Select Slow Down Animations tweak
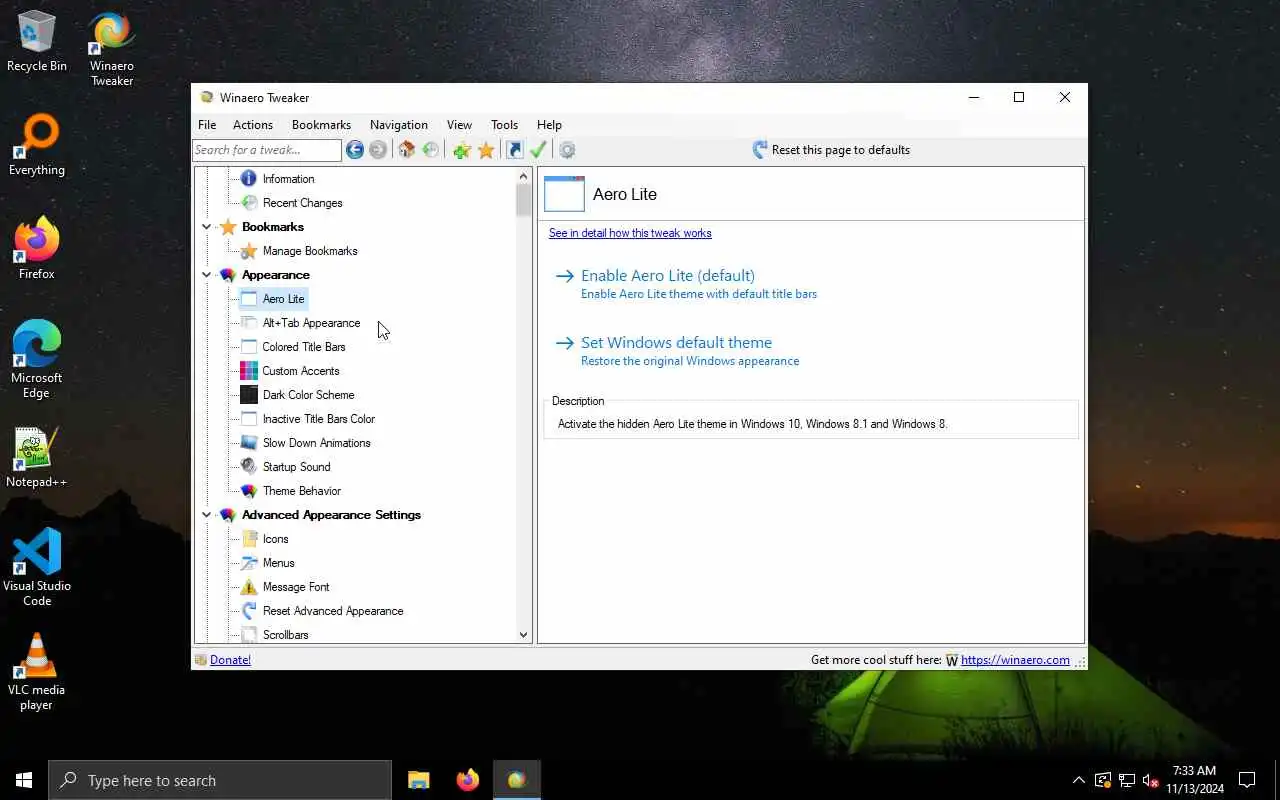This screenshot has width=1280, height=800. coord(316,443)
